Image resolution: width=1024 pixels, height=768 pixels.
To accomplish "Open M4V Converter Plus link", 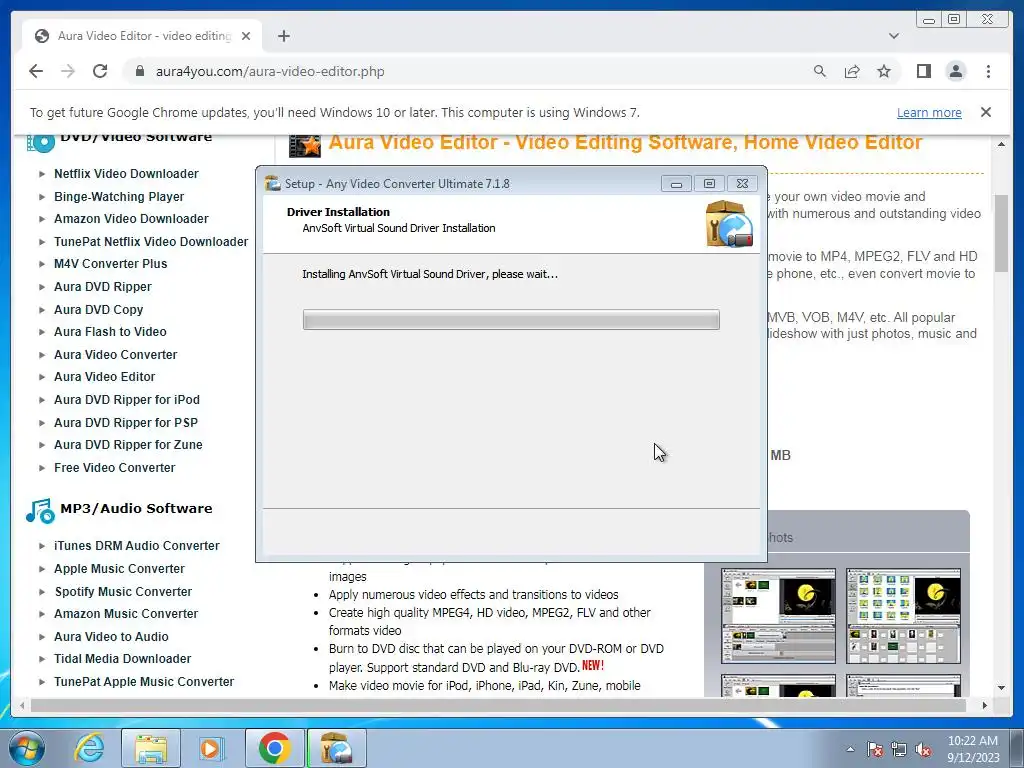I will pyautogui.click(x=110, y=264).
